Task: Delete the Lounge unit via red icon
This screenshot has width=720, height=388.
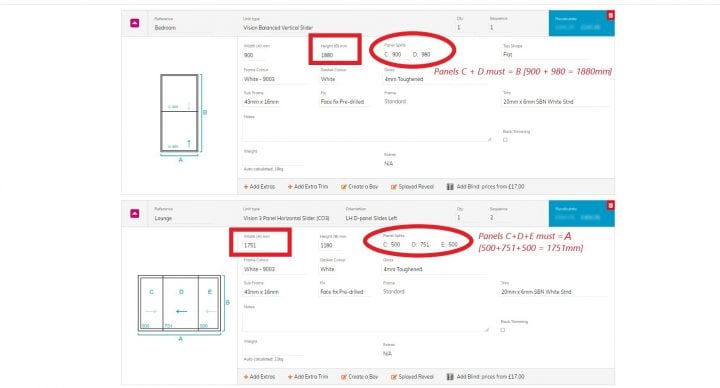Action: coord(610,205)
